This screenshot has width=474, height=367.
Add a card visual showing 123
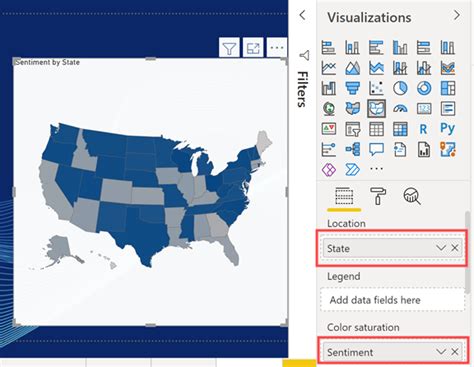424,108
